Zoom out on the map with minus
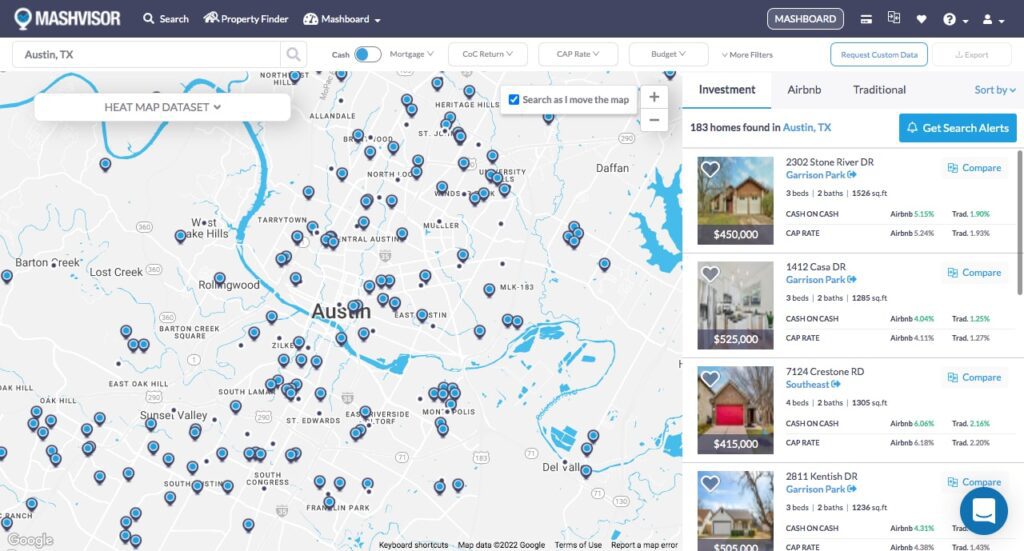Viewport: 1024px width, 551px height. [x=654, y=120]
